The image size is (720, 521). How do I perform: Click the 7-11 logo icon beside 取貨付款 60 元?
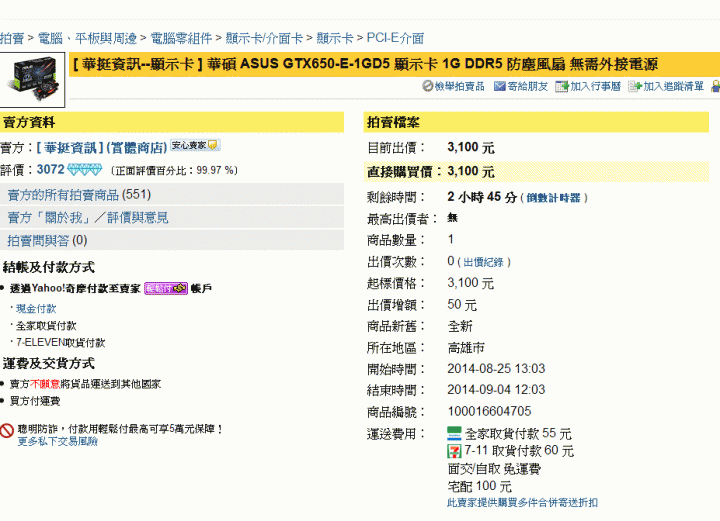point(454,451)
